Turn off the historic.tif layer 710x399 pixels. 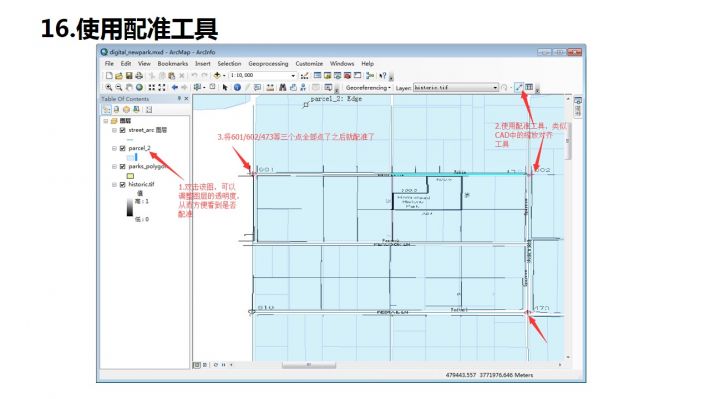[122, 184]
